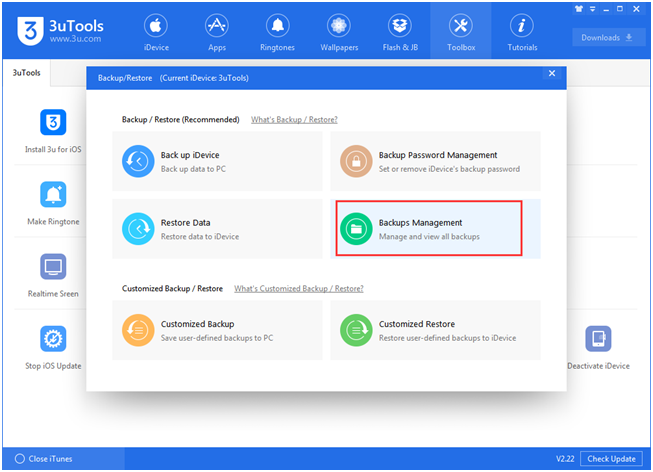
Task: Open the iDevice section
Action: point(156,33)
